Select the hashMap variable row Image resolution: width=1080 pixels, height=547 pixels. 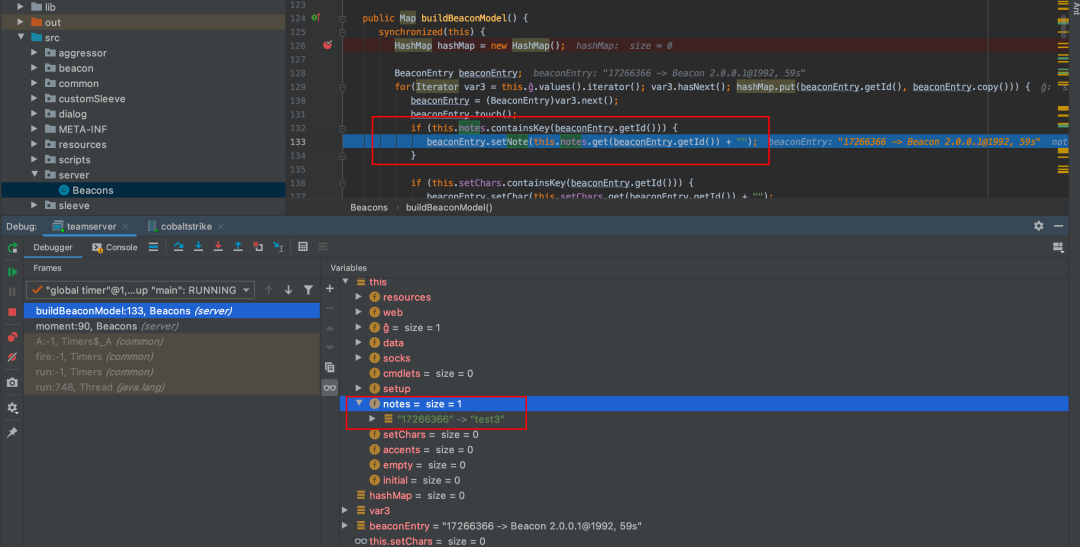[704, 495]
